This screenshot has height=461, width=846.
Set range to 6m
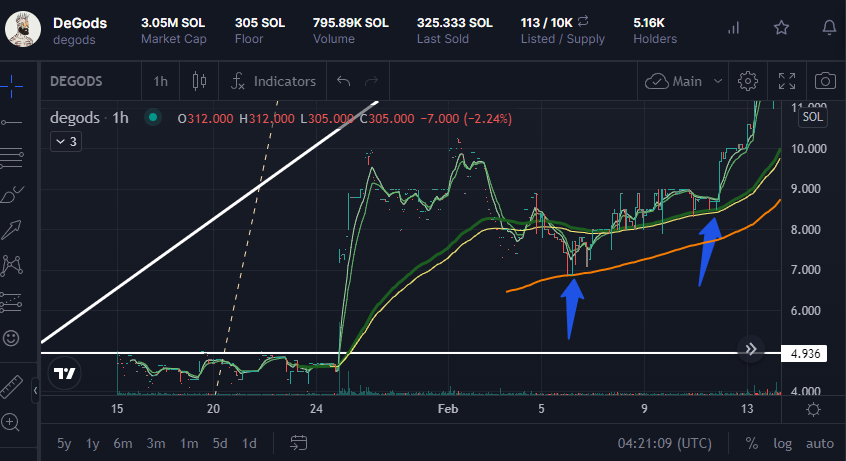[x=123, y=444]
